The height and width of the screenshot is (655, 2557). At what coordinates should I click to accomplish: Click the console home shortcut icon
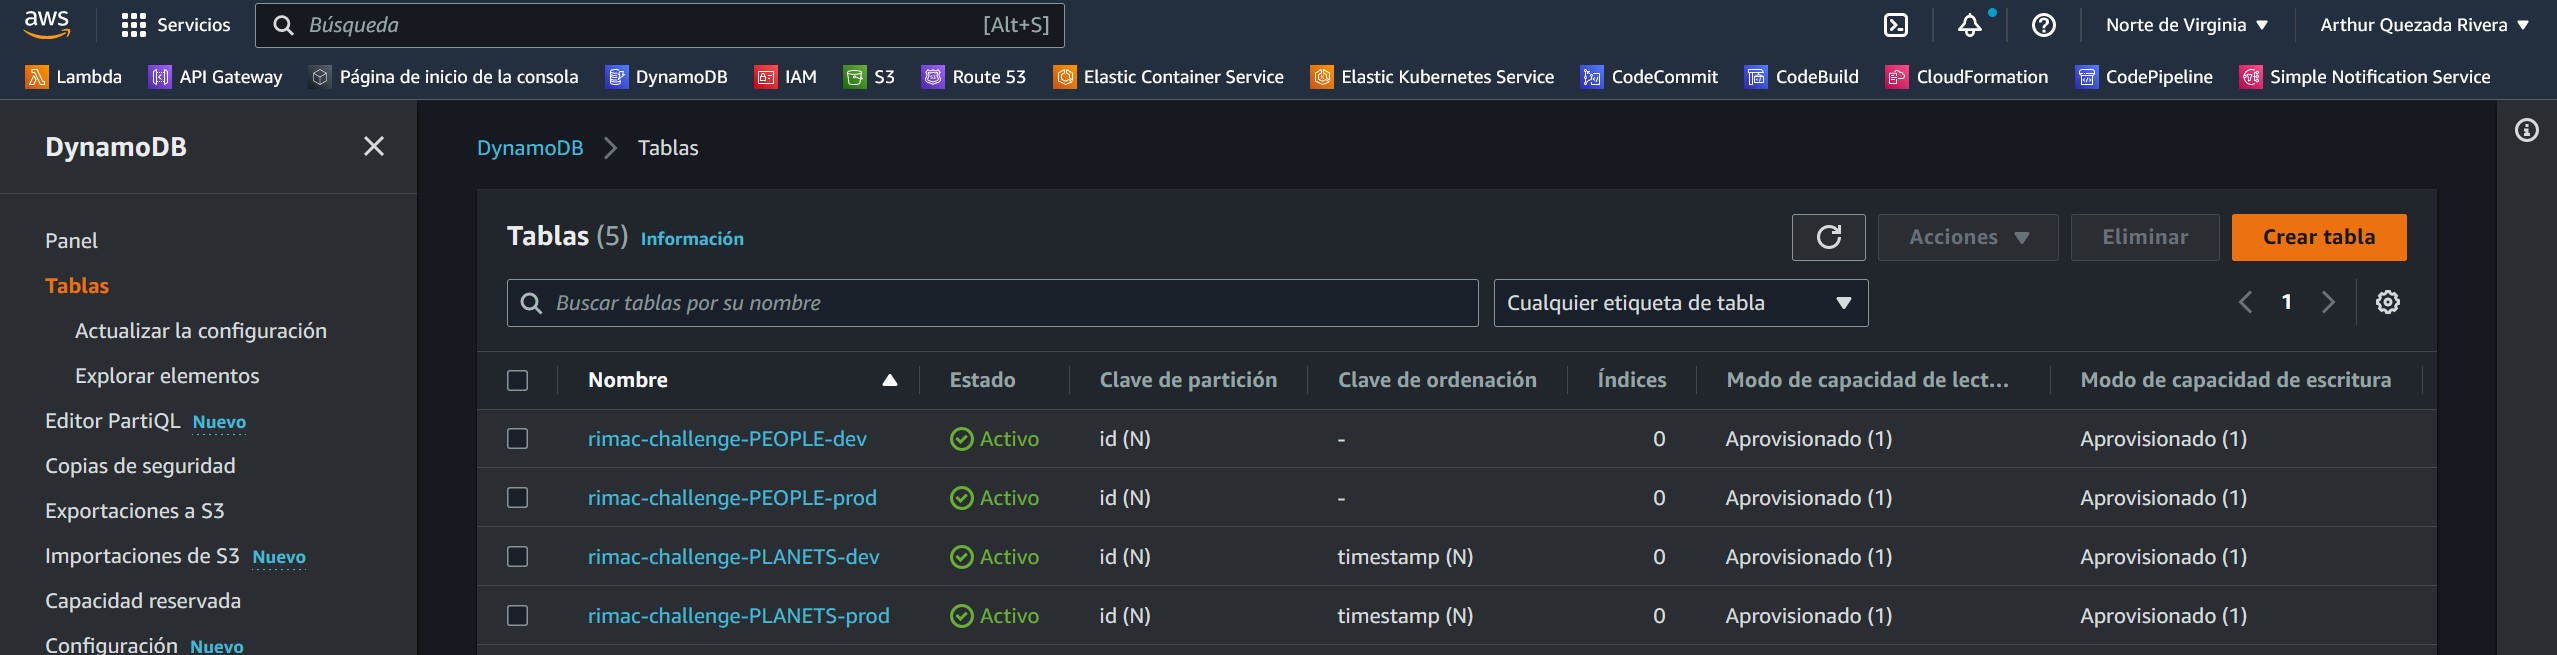coord(319,77)
